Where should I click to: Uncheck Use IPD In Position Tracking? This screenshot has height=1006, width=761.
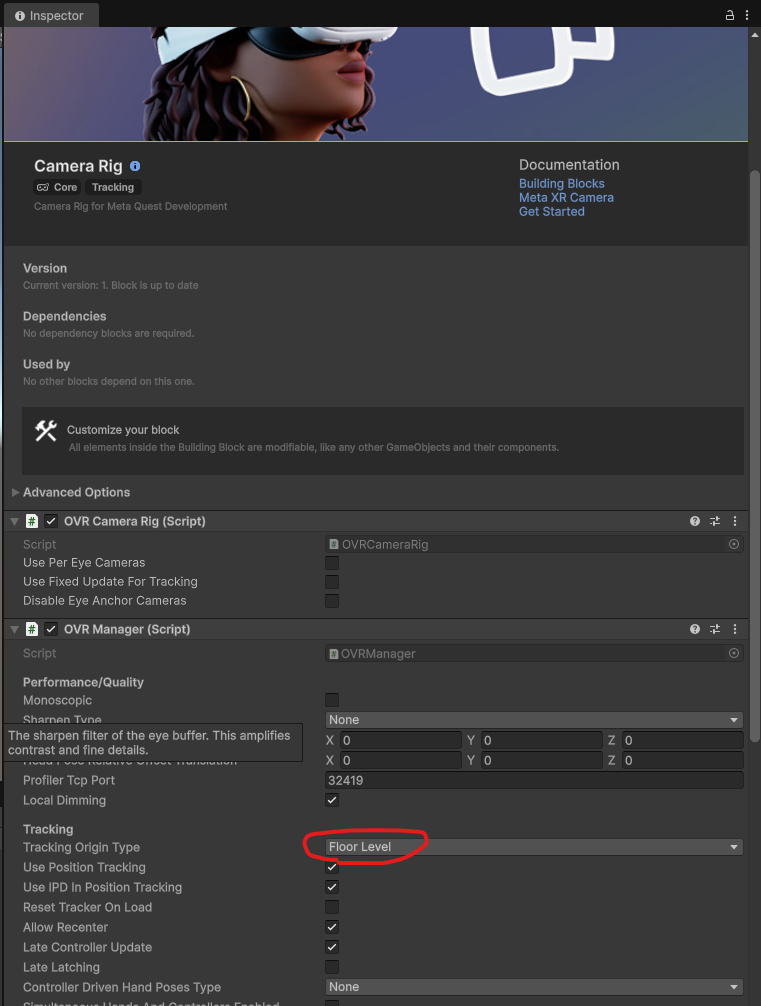[332, 887]
